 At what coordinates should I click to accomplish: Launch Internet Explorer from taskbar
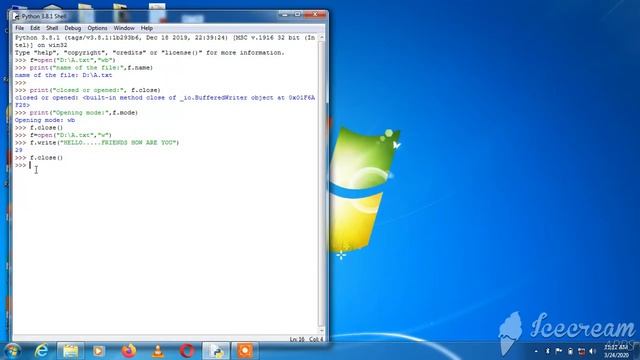pyautogui.click(x=41, y=351)
